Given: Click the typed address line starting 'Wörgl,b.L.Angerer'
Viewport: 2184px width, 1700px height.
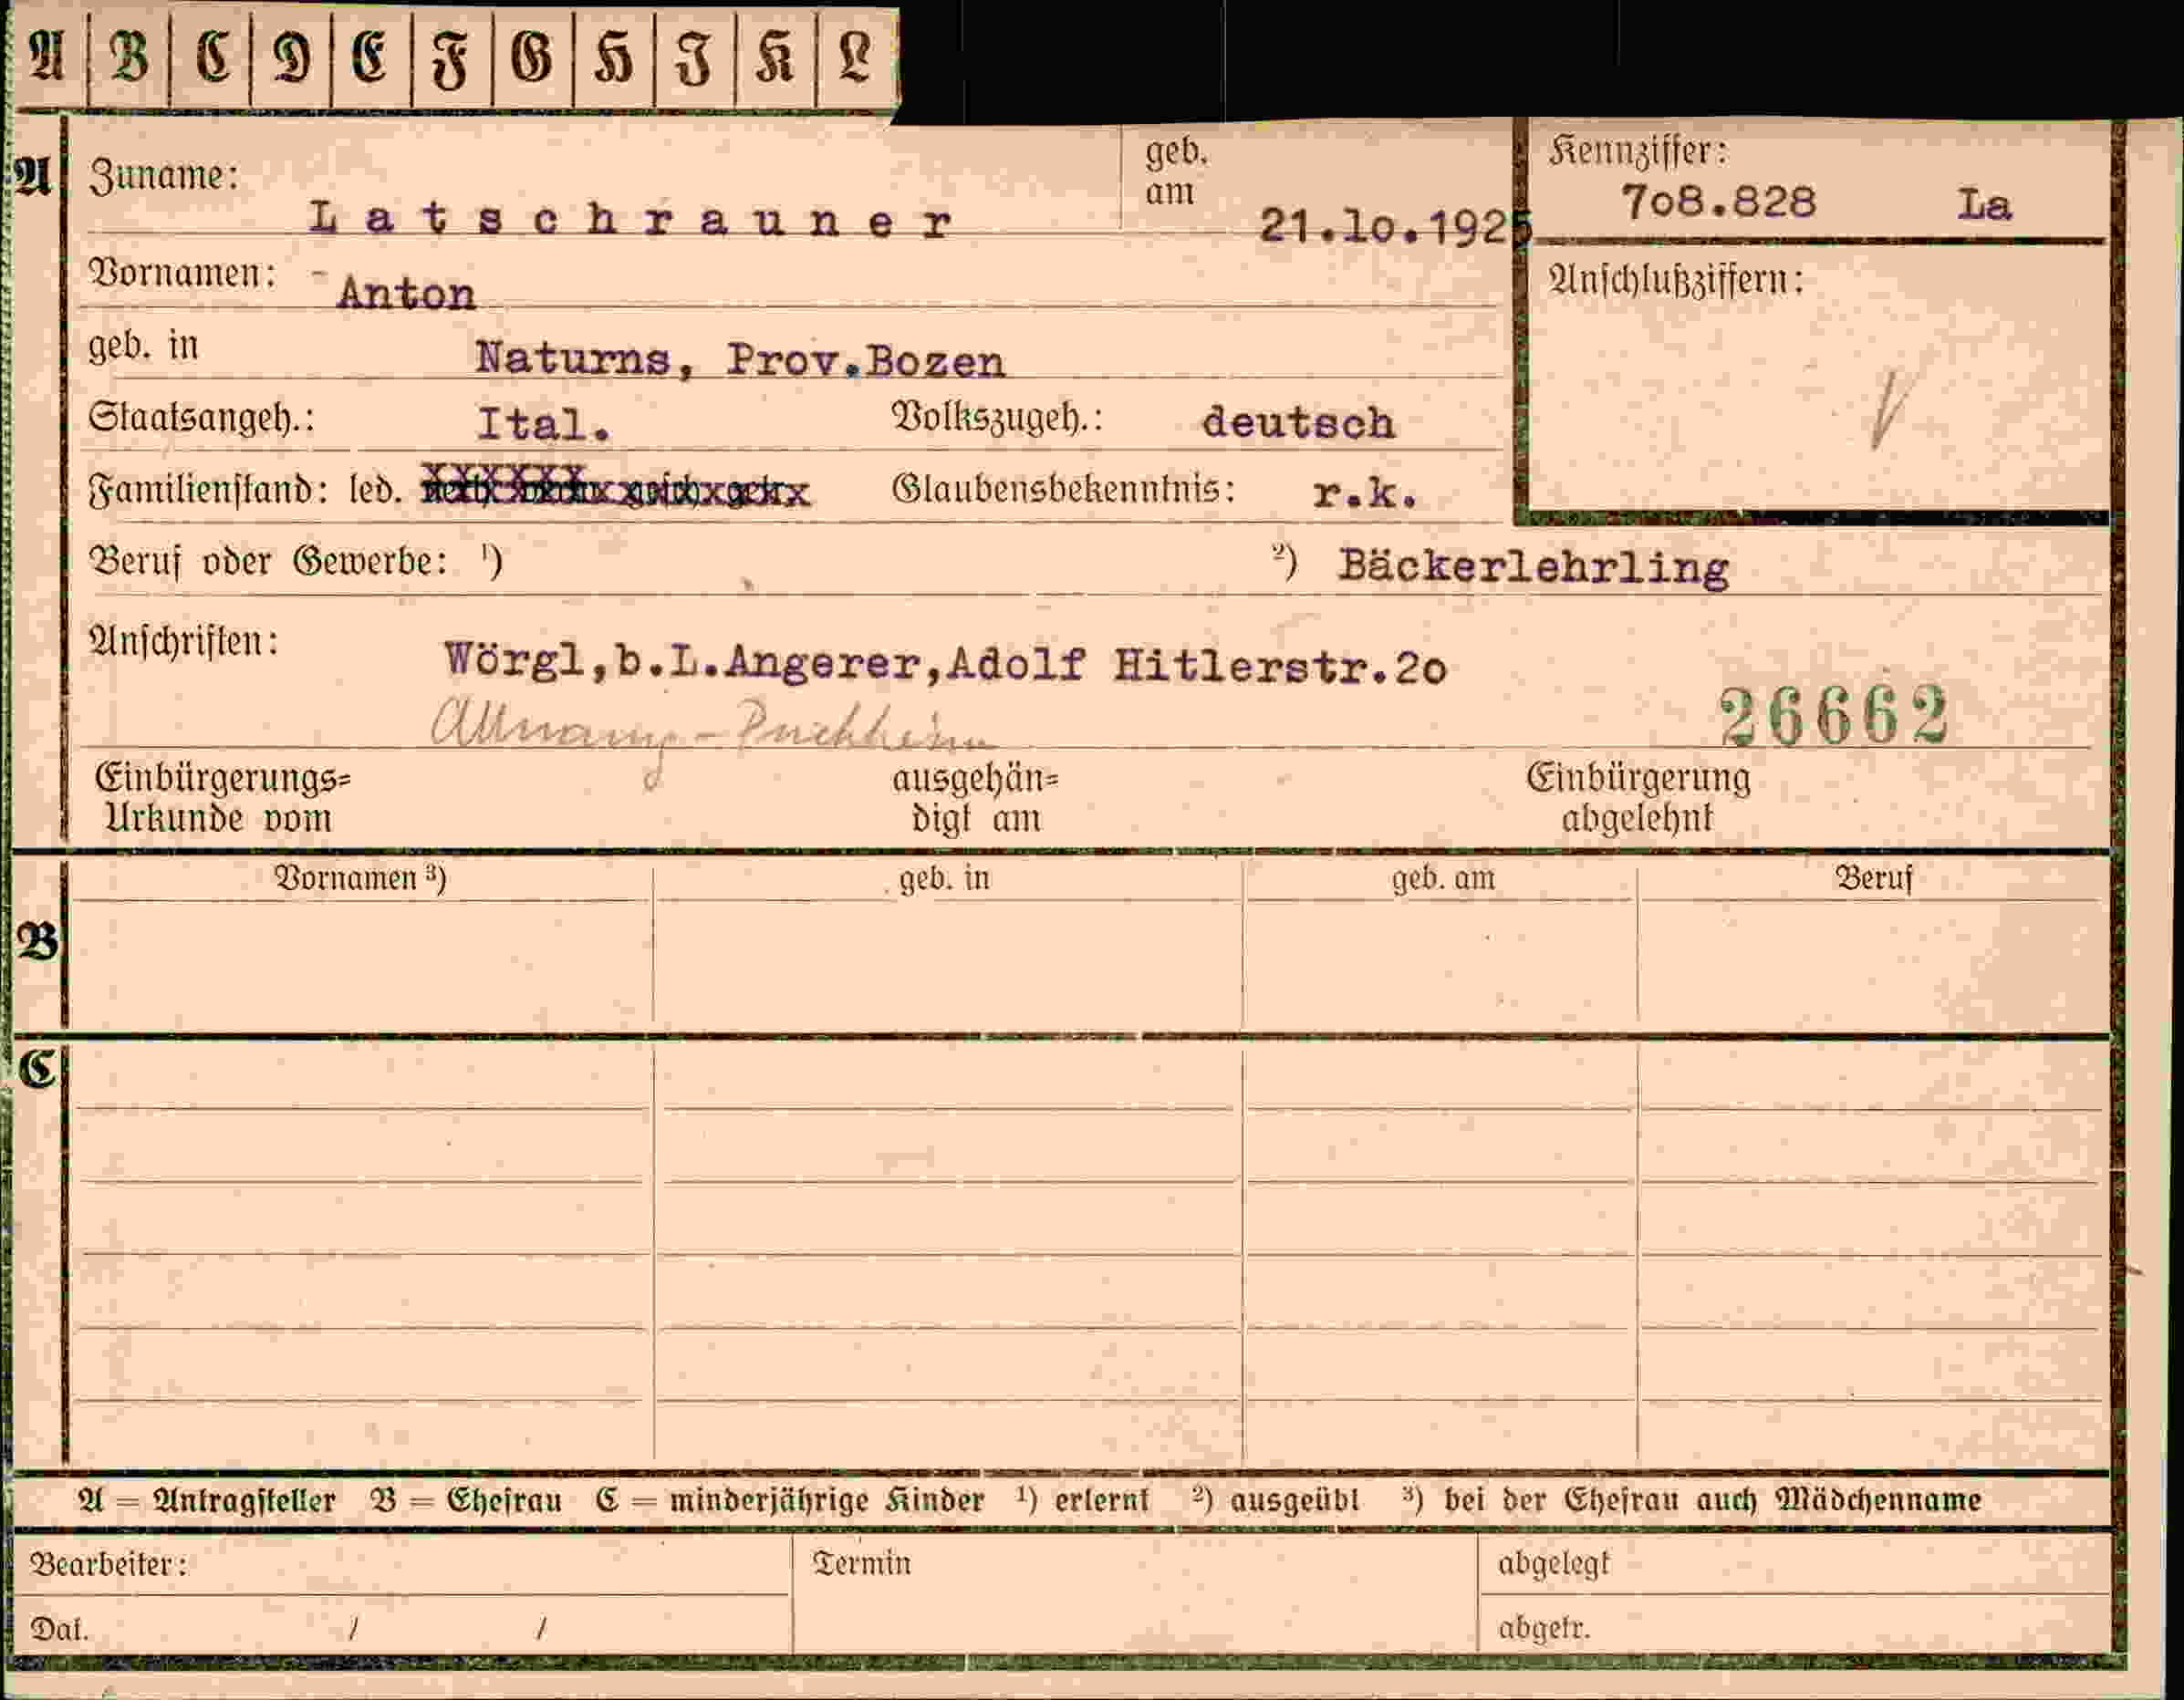Looking at the screenshot, I should 945,665.
